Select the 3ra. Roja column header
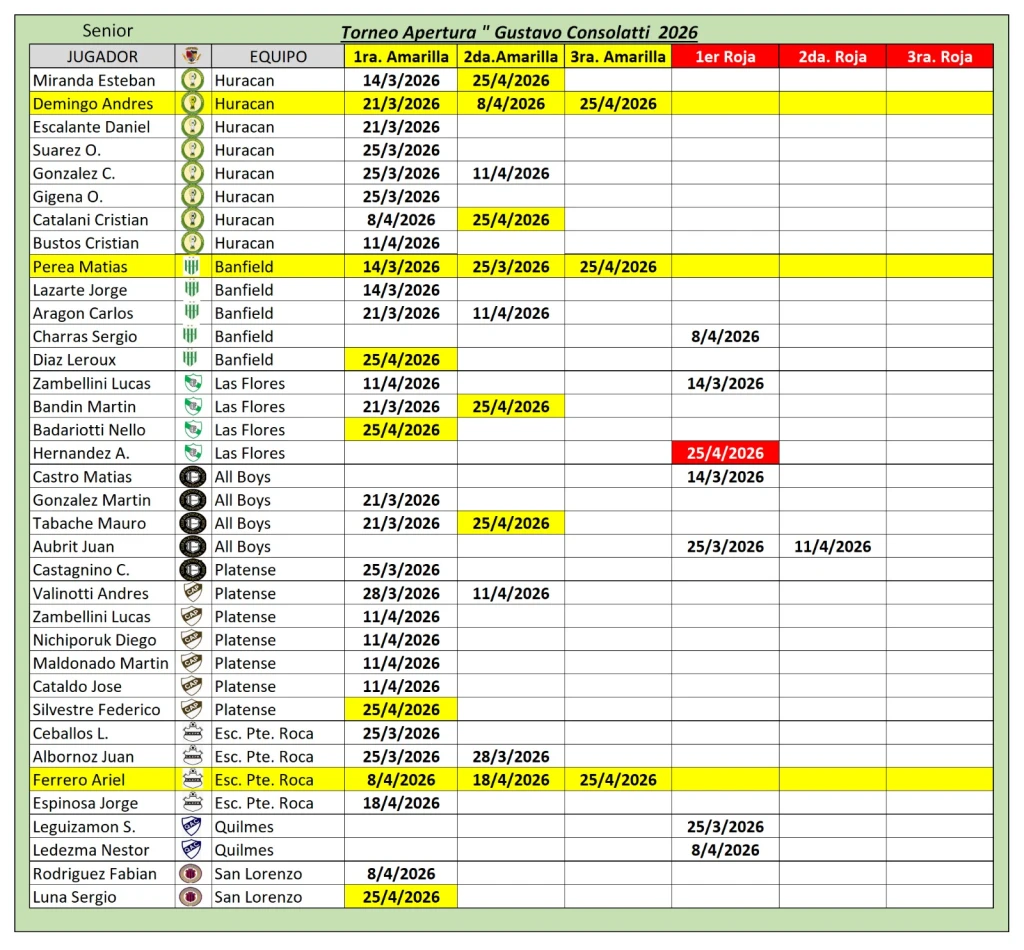The width and height of the screenshot is (1024, 950). (x=940, y=56)
